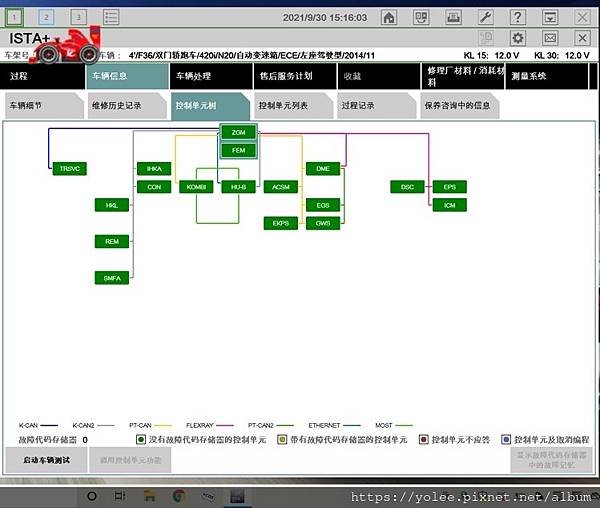The width and height of the screenshot is (600, 508).
Task: Open Chrome from the taskbar
Action: [178, 496]
